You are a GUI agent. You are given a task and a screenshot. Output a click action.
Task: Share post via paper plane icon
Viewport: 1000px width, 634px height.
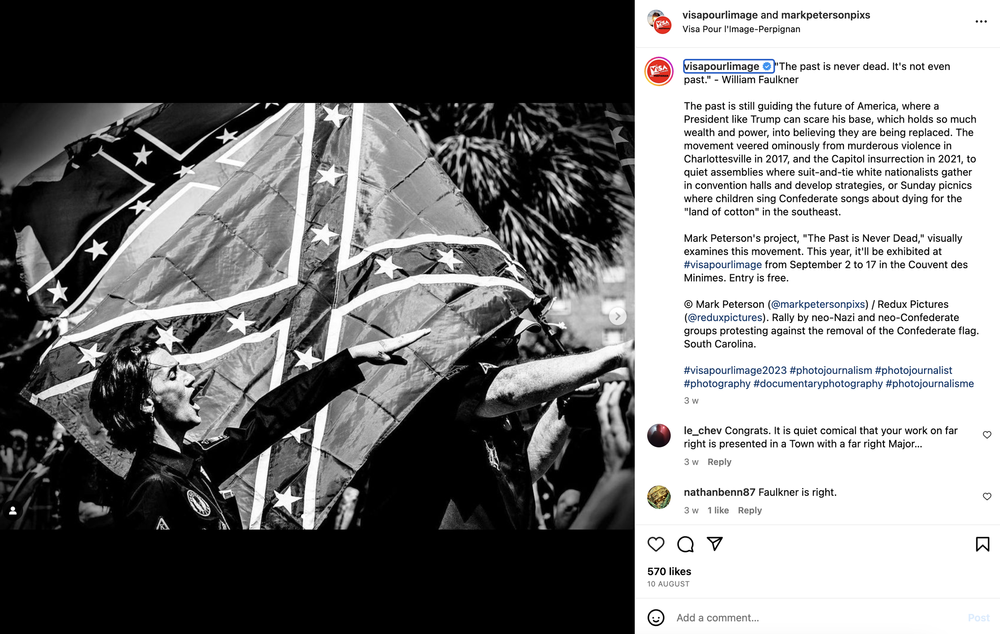715,544
